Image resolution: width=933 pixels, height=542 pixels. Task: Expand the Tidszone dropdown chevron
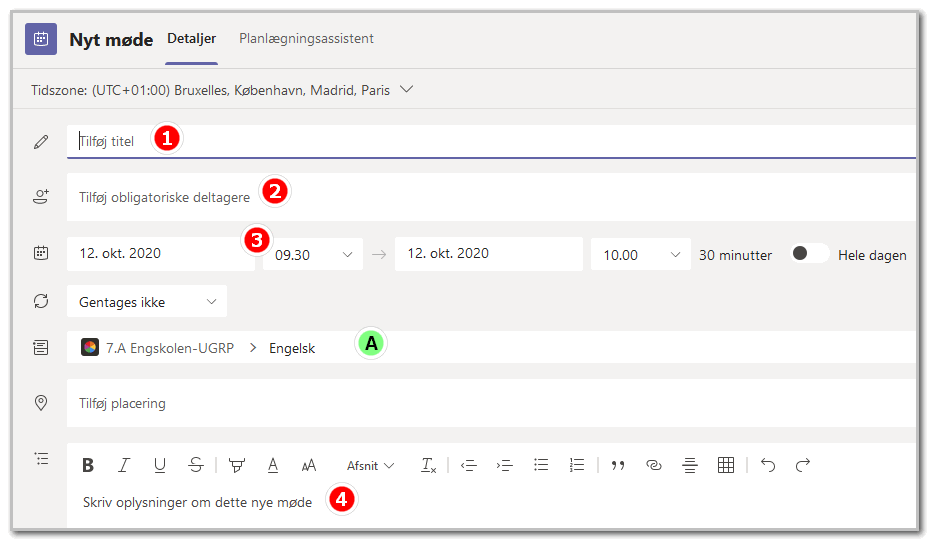point(406,89)
